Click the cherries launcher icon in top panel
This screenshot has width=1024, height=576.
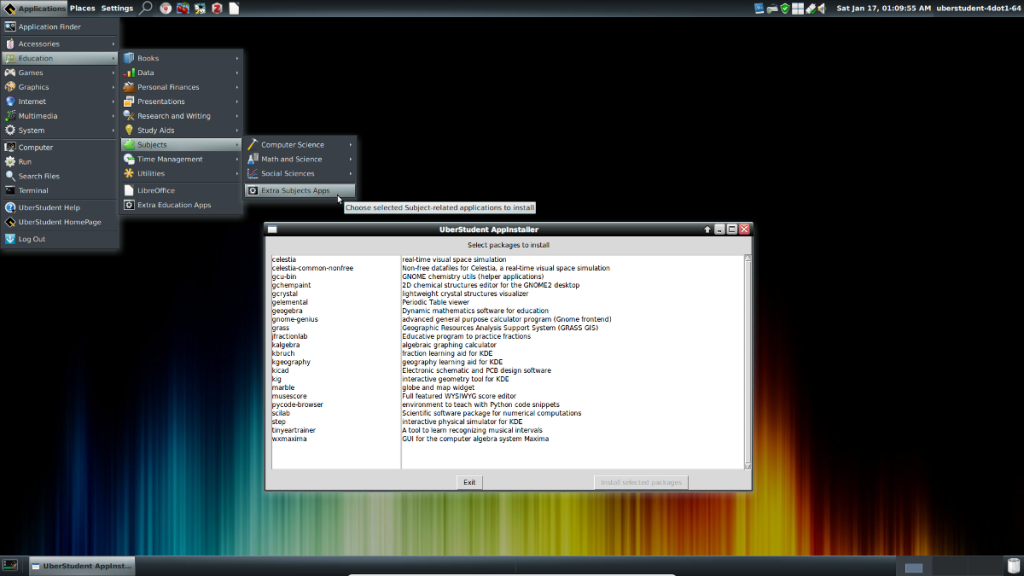(x=182, y=8)
